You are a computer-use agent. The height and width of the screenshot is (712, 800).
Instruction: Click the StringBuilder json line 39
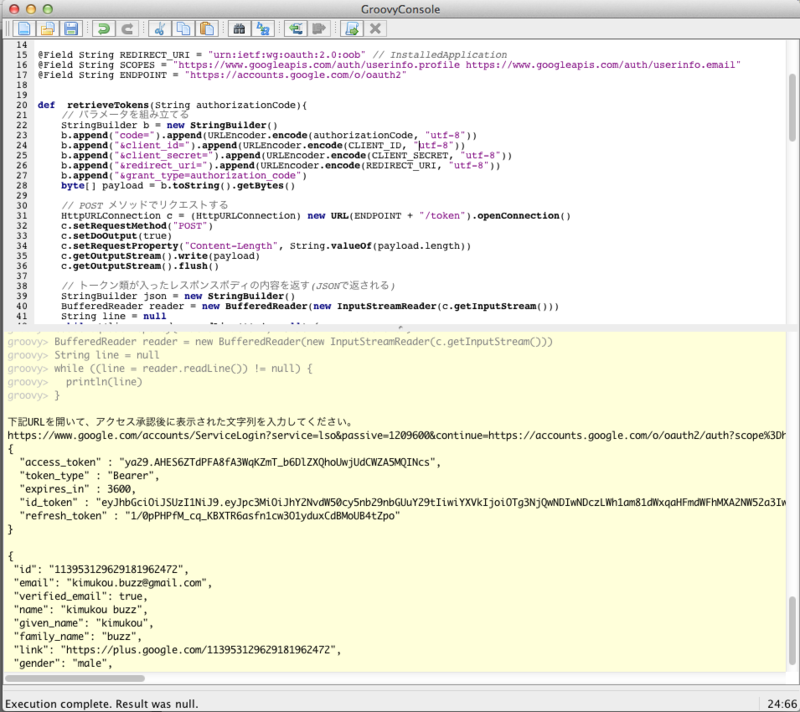coord(178,296)
